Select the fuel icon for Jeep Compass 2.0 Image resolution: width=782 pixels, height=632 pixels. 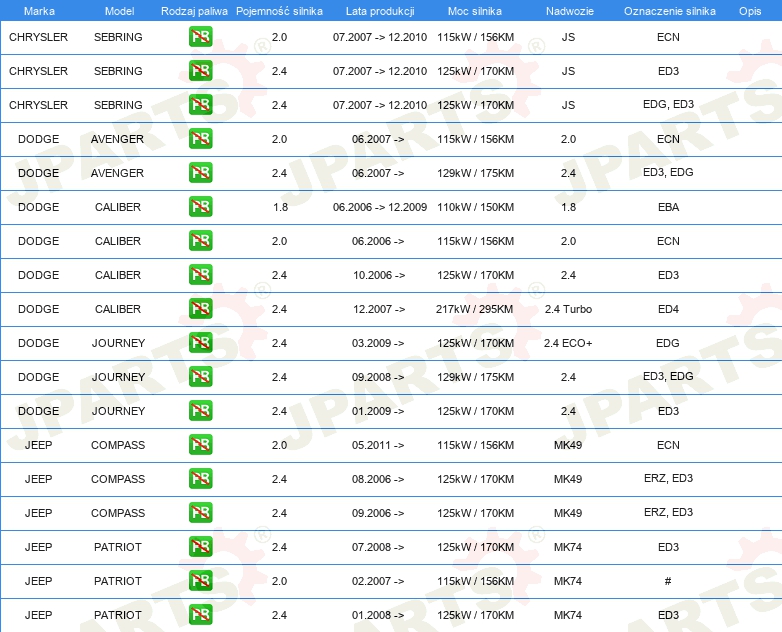[x=200, y=445]
